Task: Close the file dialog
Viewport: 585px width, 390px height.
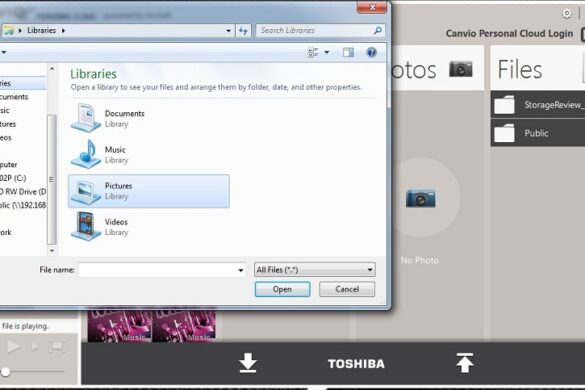Action: 372,7
